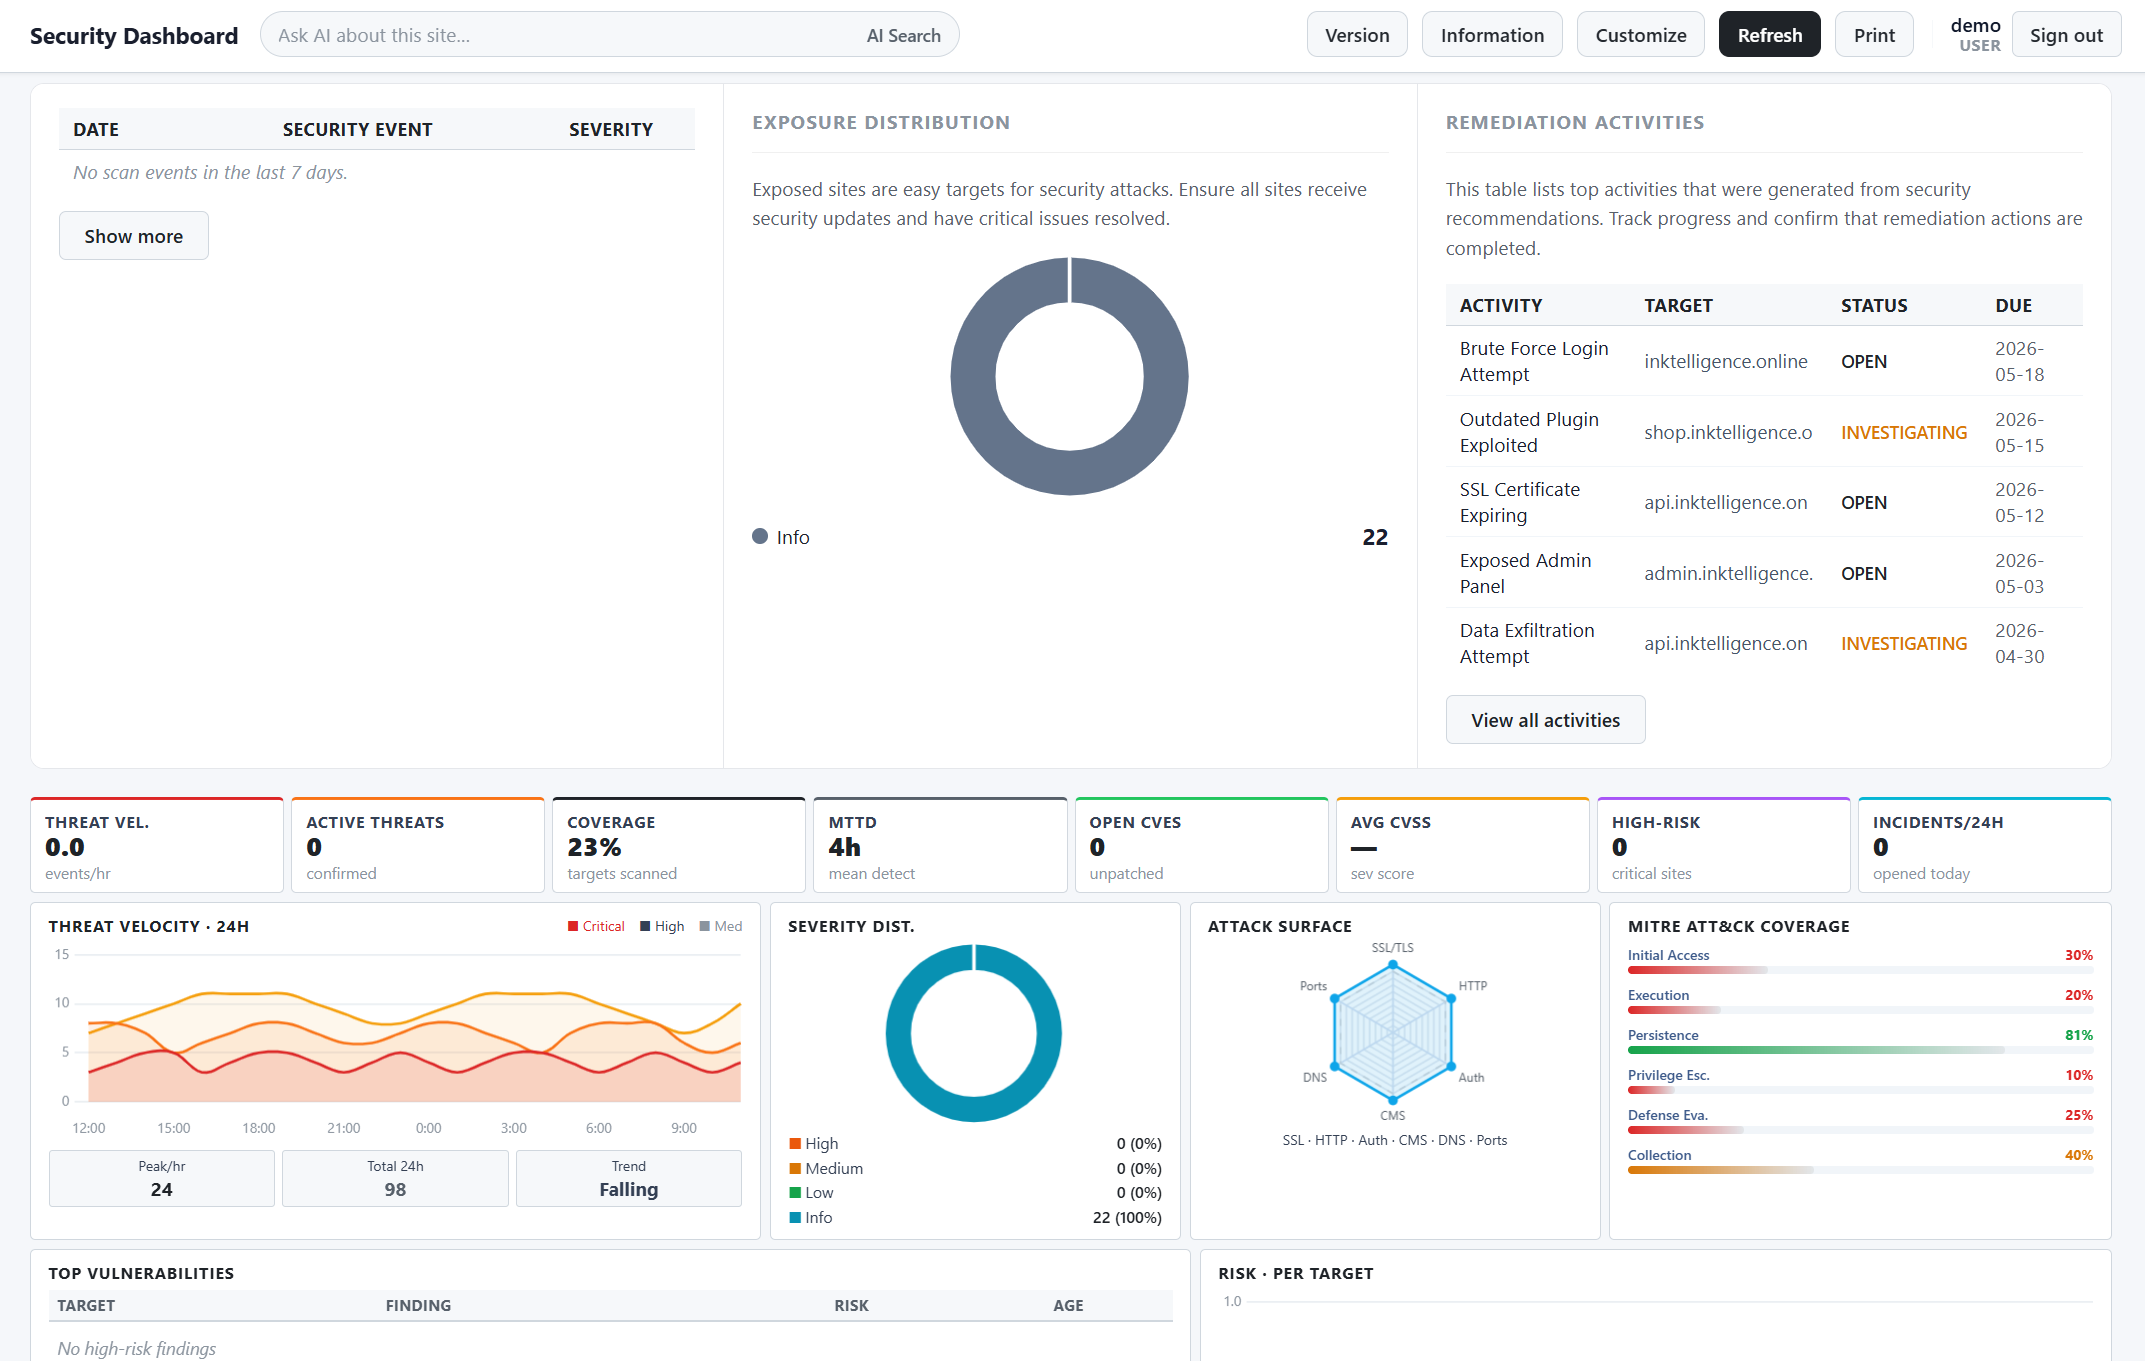
Task: Click the dark Refresh button
Action: tap(1770, 35)
